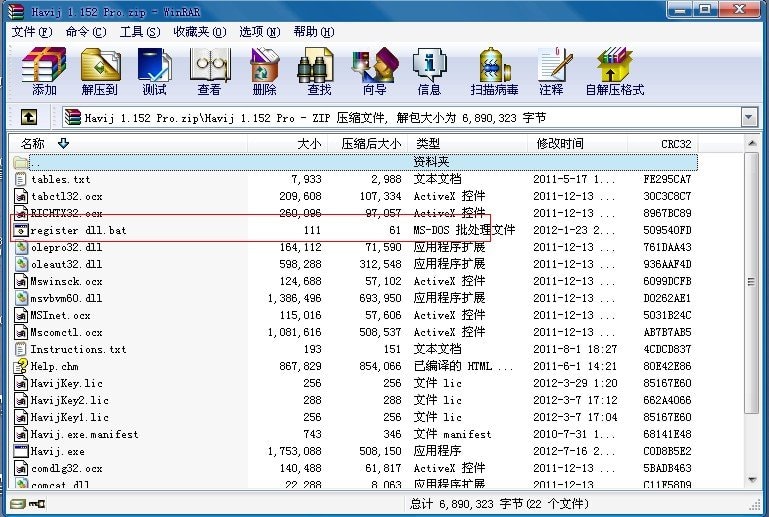Sort by 名称 column header

coord(128,144)
